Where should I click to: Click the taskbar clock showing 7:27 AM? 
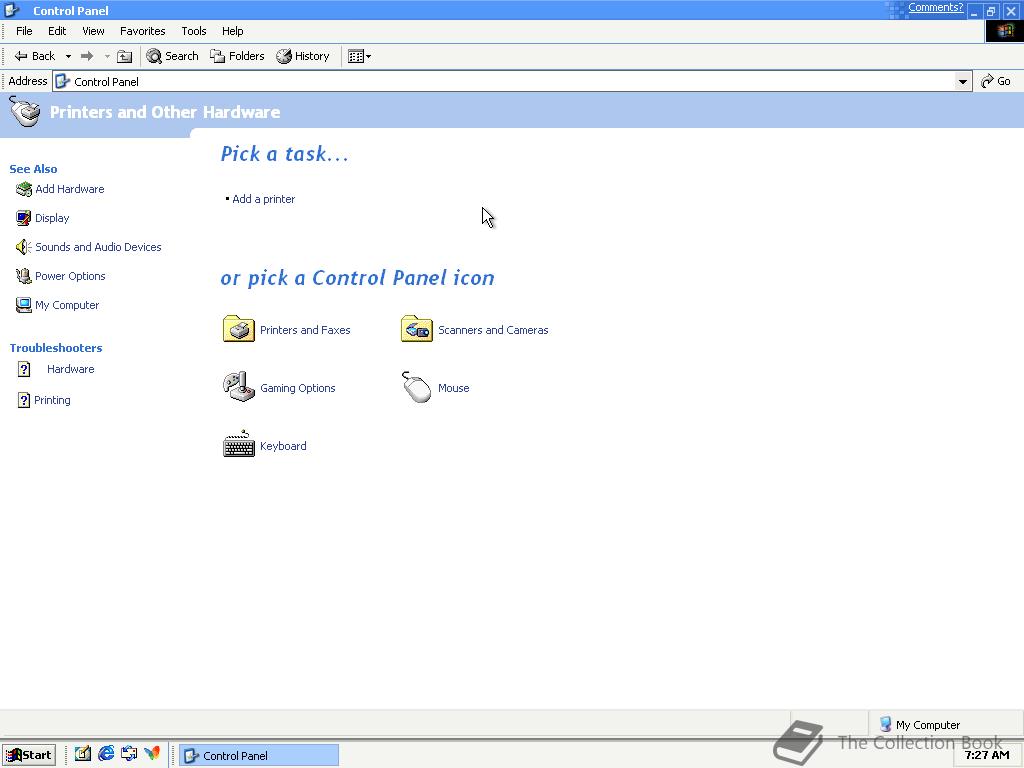[987, 755]
